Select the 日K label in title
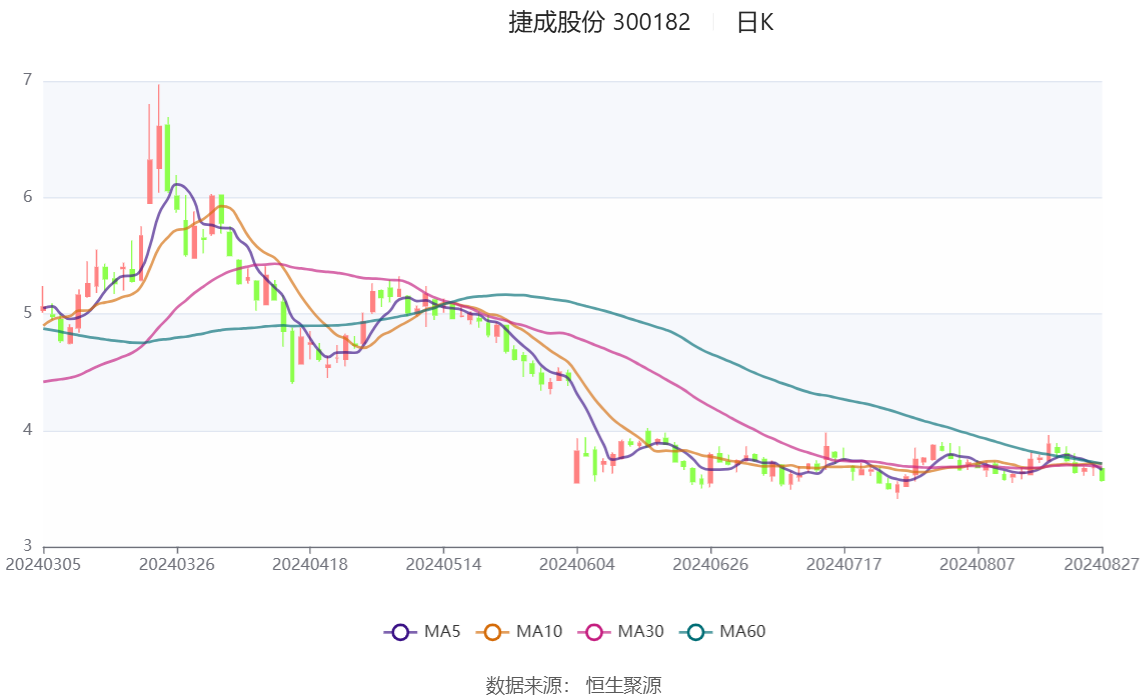1147x699 pixels. tap(755, 23)
